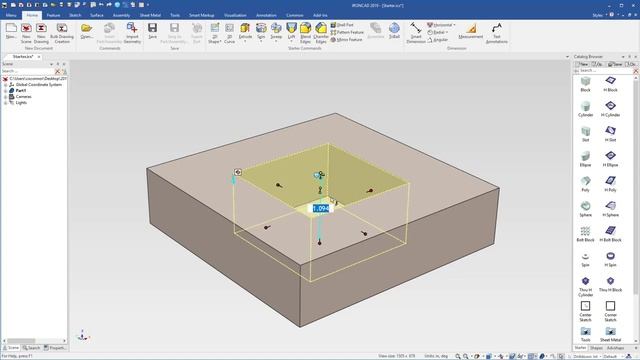Click the New Scene icon

pyautogui.click(x=26, y=33)
